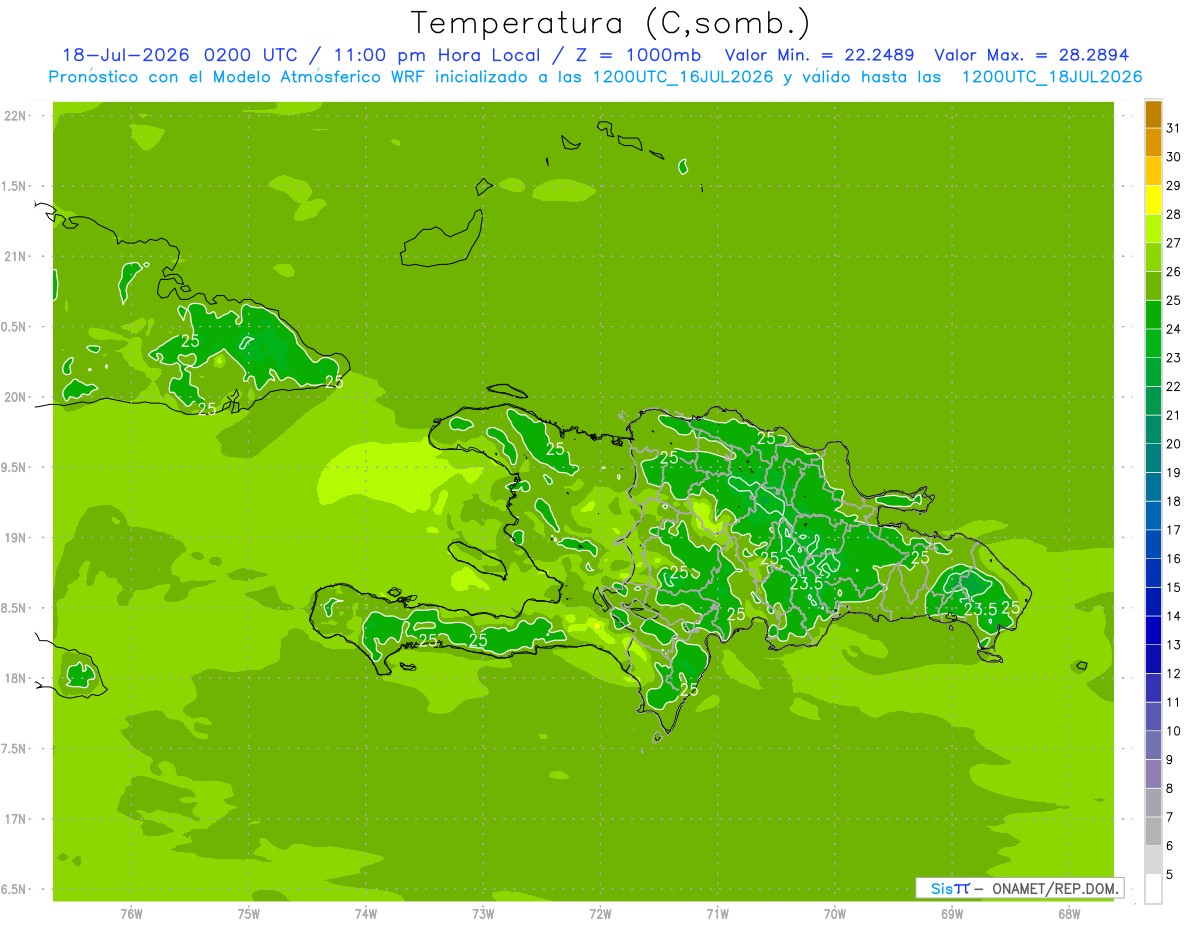The height and width of the screenshot is (927, 1200).
Task: Click the 69W longitude axis label
Action: coord(952,913)
